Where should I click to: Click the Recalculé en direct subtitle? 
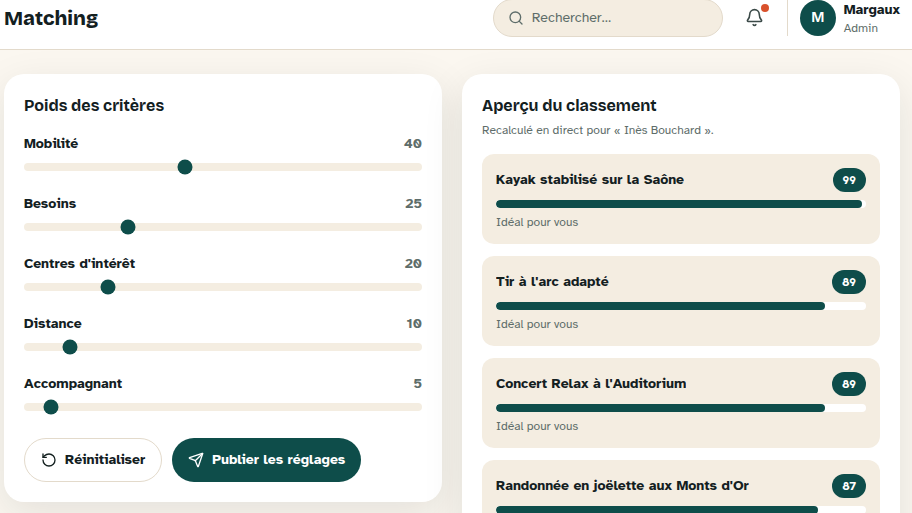click(x=597, y=130)
